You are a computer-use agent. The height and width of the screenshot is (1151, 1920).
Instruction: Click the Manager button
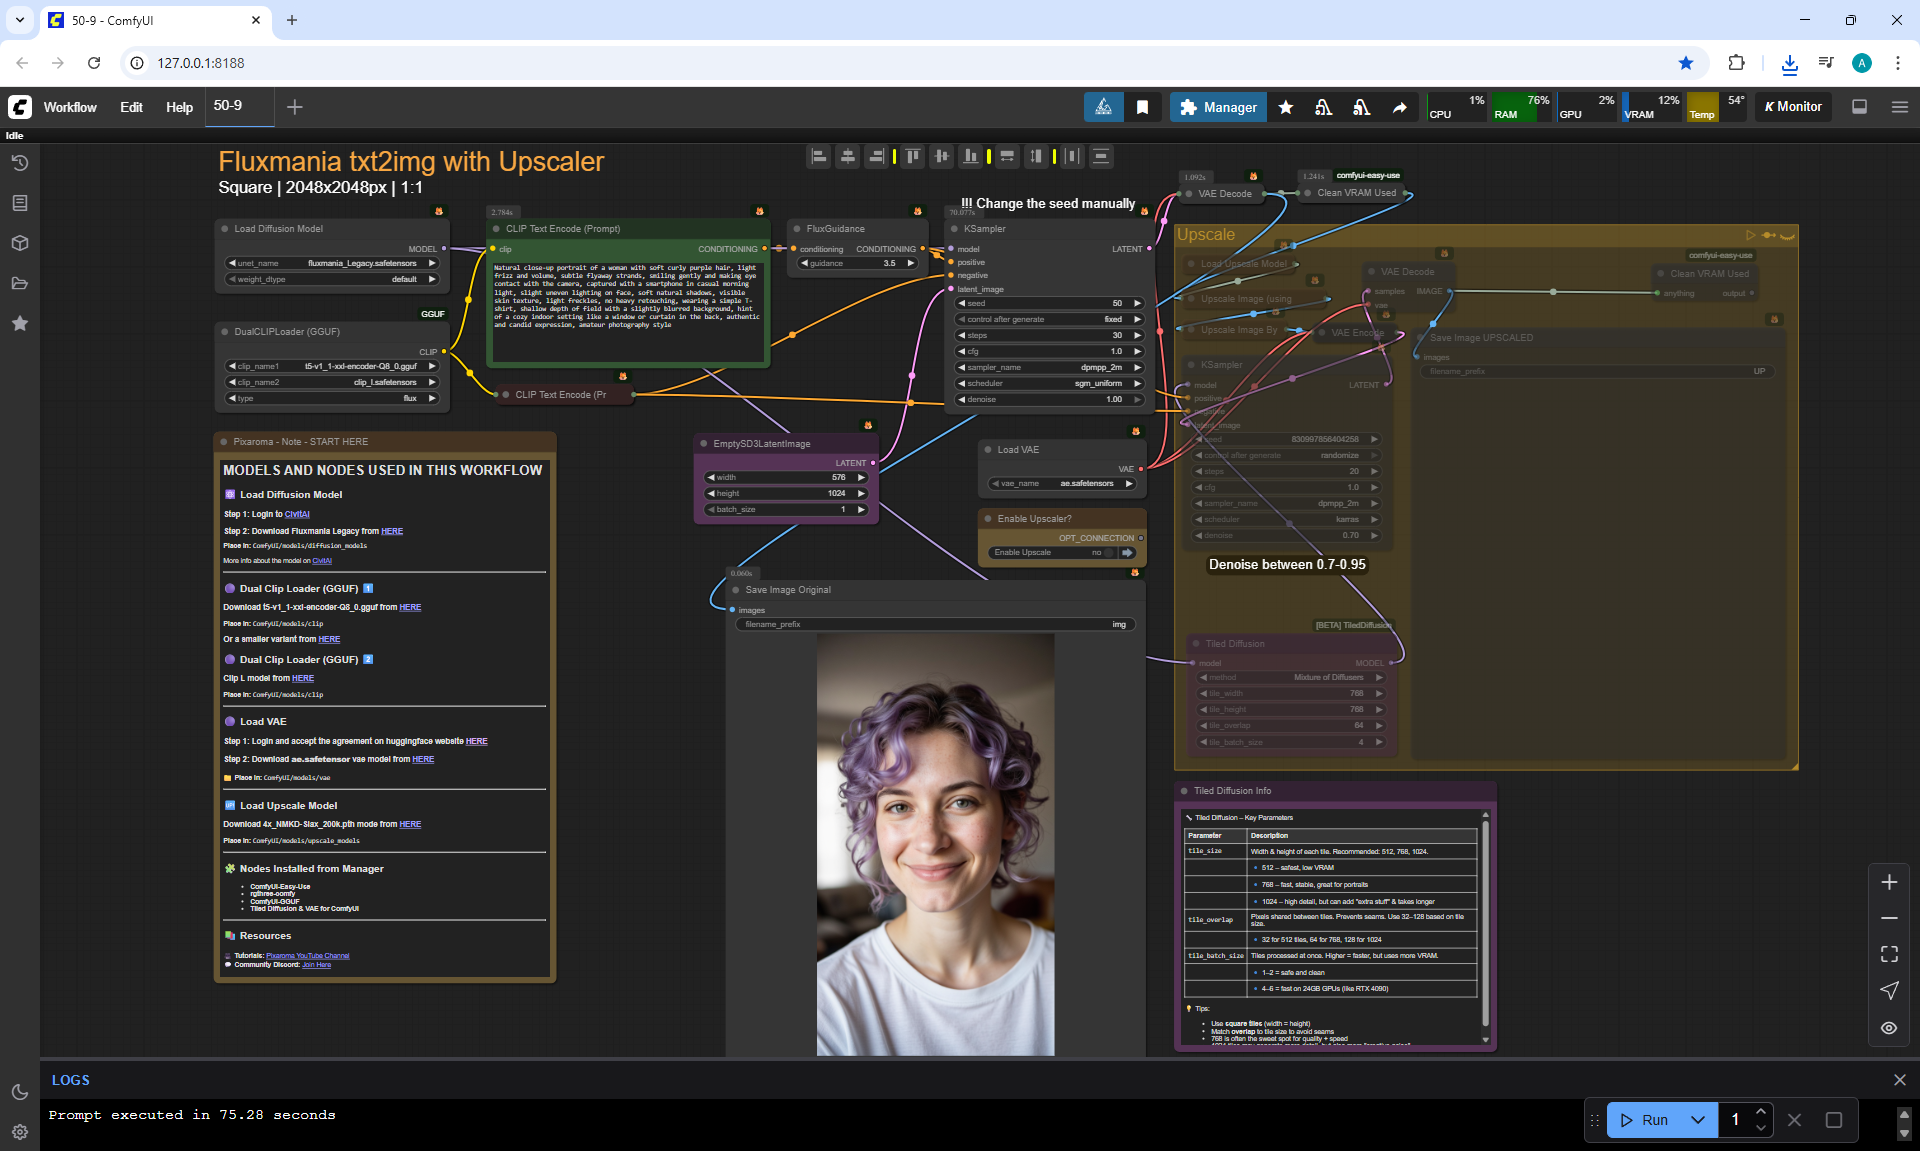tap(1218, 107)
